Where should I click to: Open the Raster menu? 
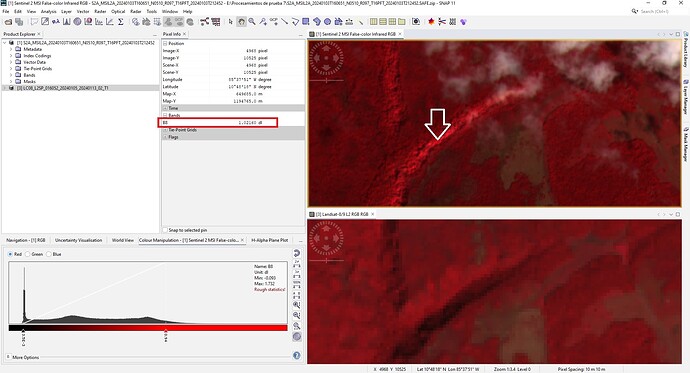(100, 11)
